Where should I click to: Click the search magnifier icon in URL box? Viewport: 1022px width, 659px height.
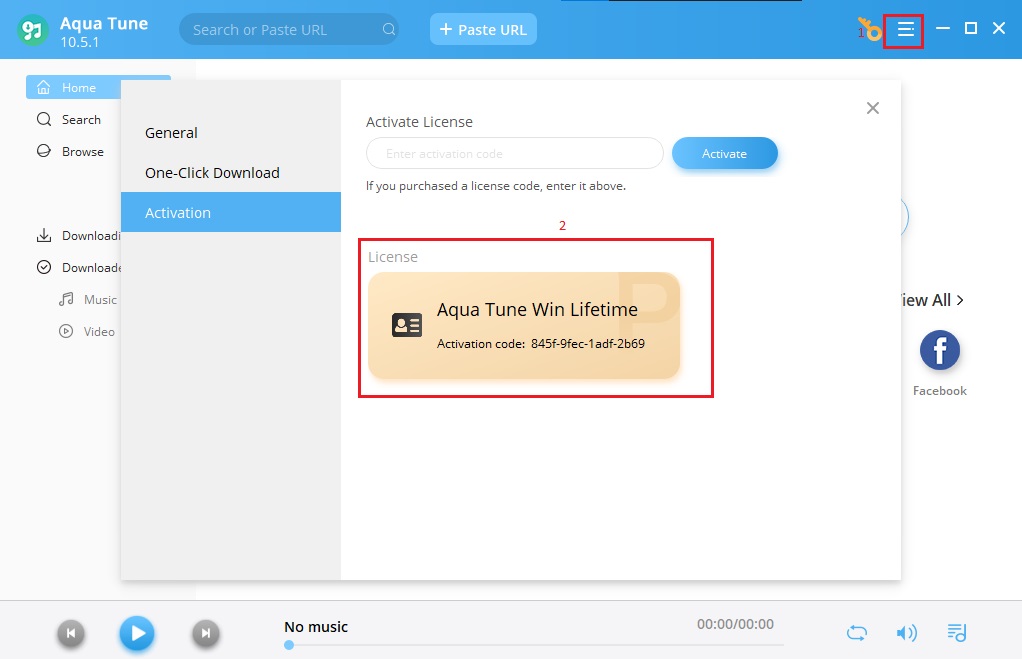coord(388,29)
